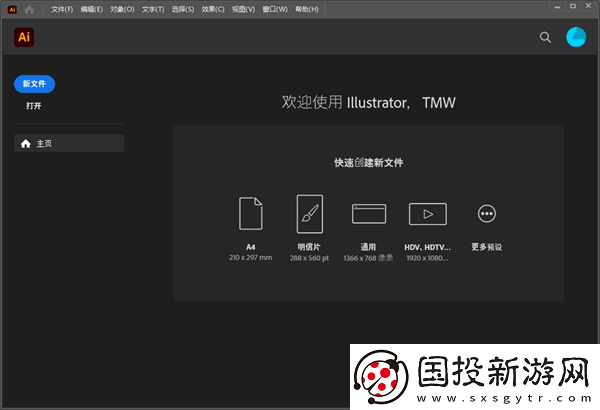Select the 明信片 postcard preset icon
This screenshot has width=600, height=410.
pyautogui.click(x=310, y=213)
